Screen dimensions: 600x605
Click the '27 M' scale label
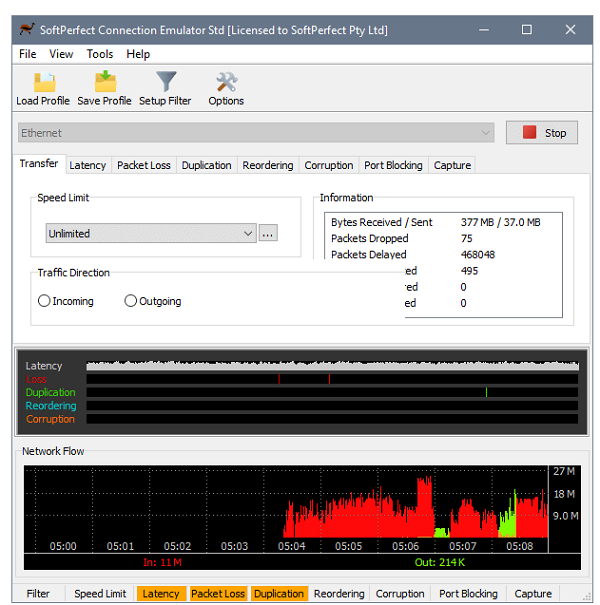click(564, 471)
